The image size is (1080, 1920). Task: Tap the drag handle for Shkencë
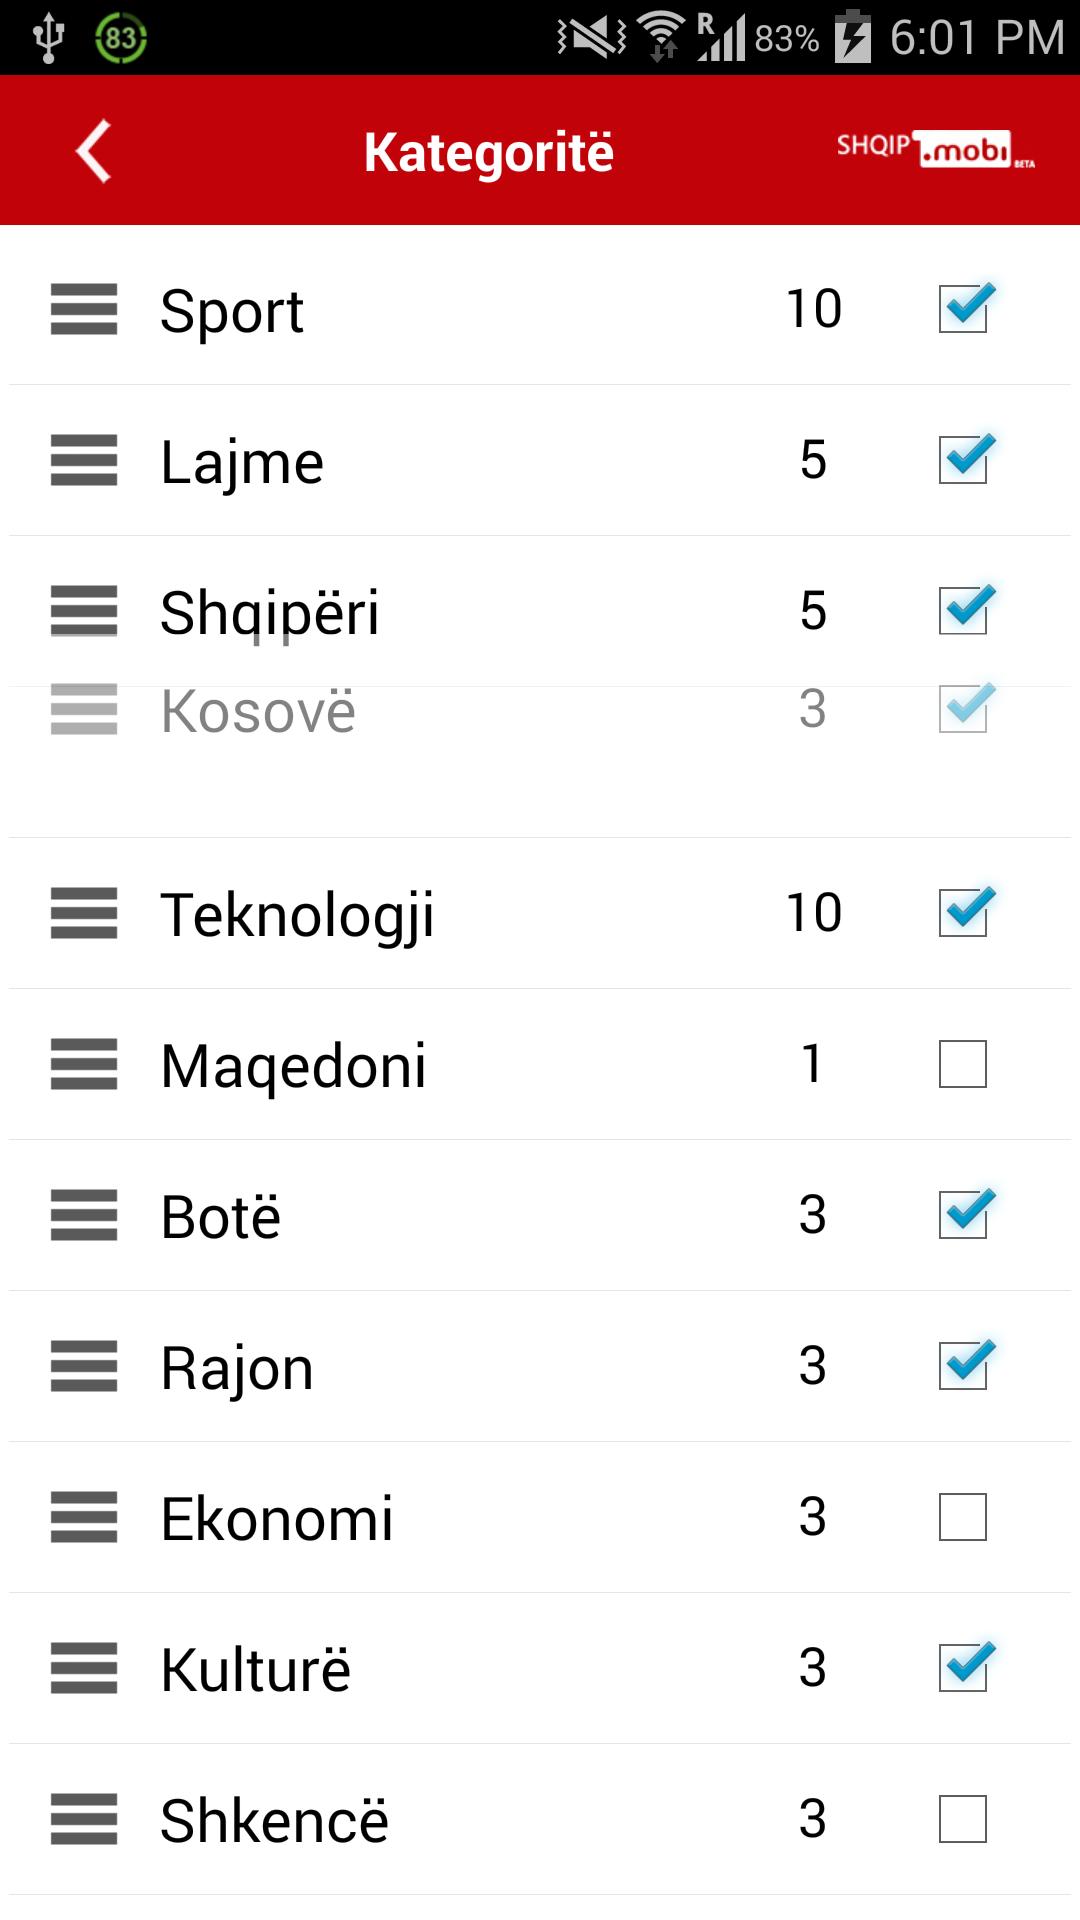[x=84, y=1819]
